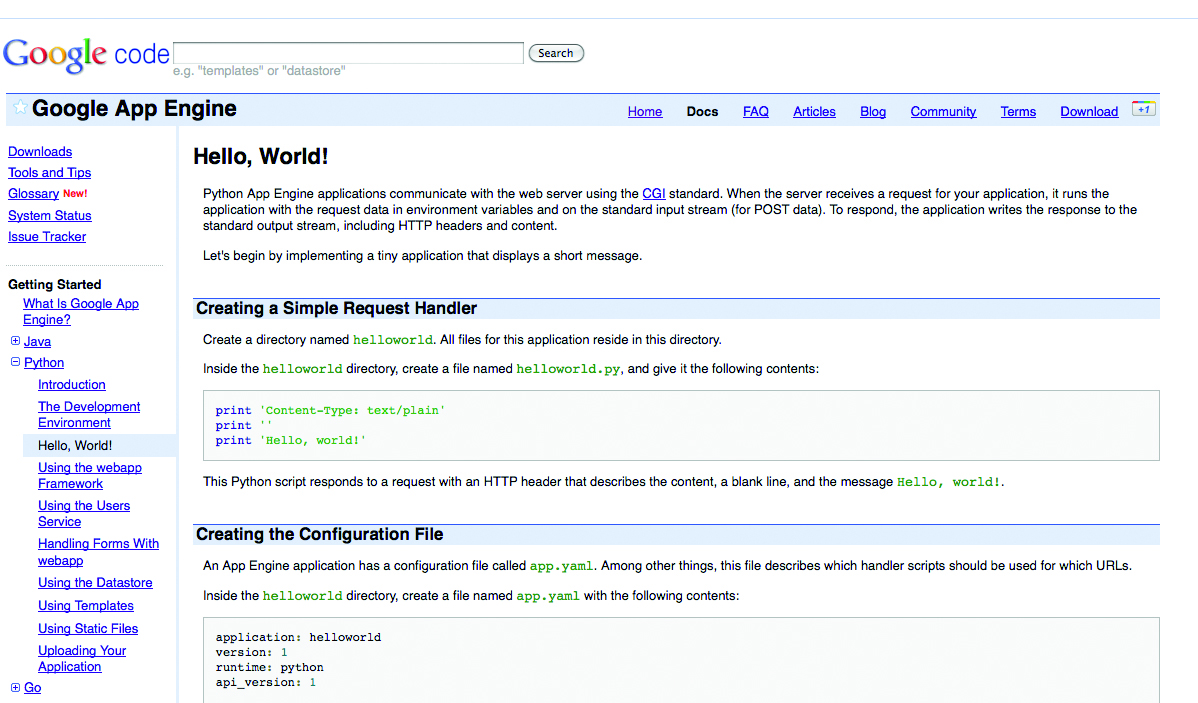Open the Download tab
Screen dimensions: 1198x703
coord(1089,112)
